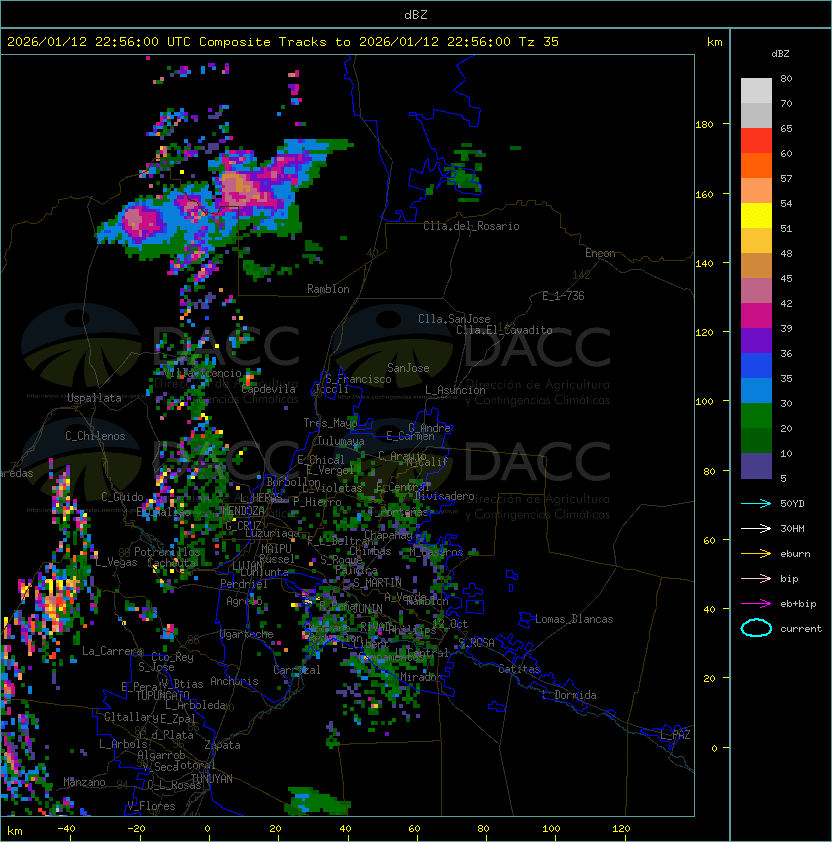
Task: Select the gray 65-70 dBZ swatch
Action: tap(756, 115)
